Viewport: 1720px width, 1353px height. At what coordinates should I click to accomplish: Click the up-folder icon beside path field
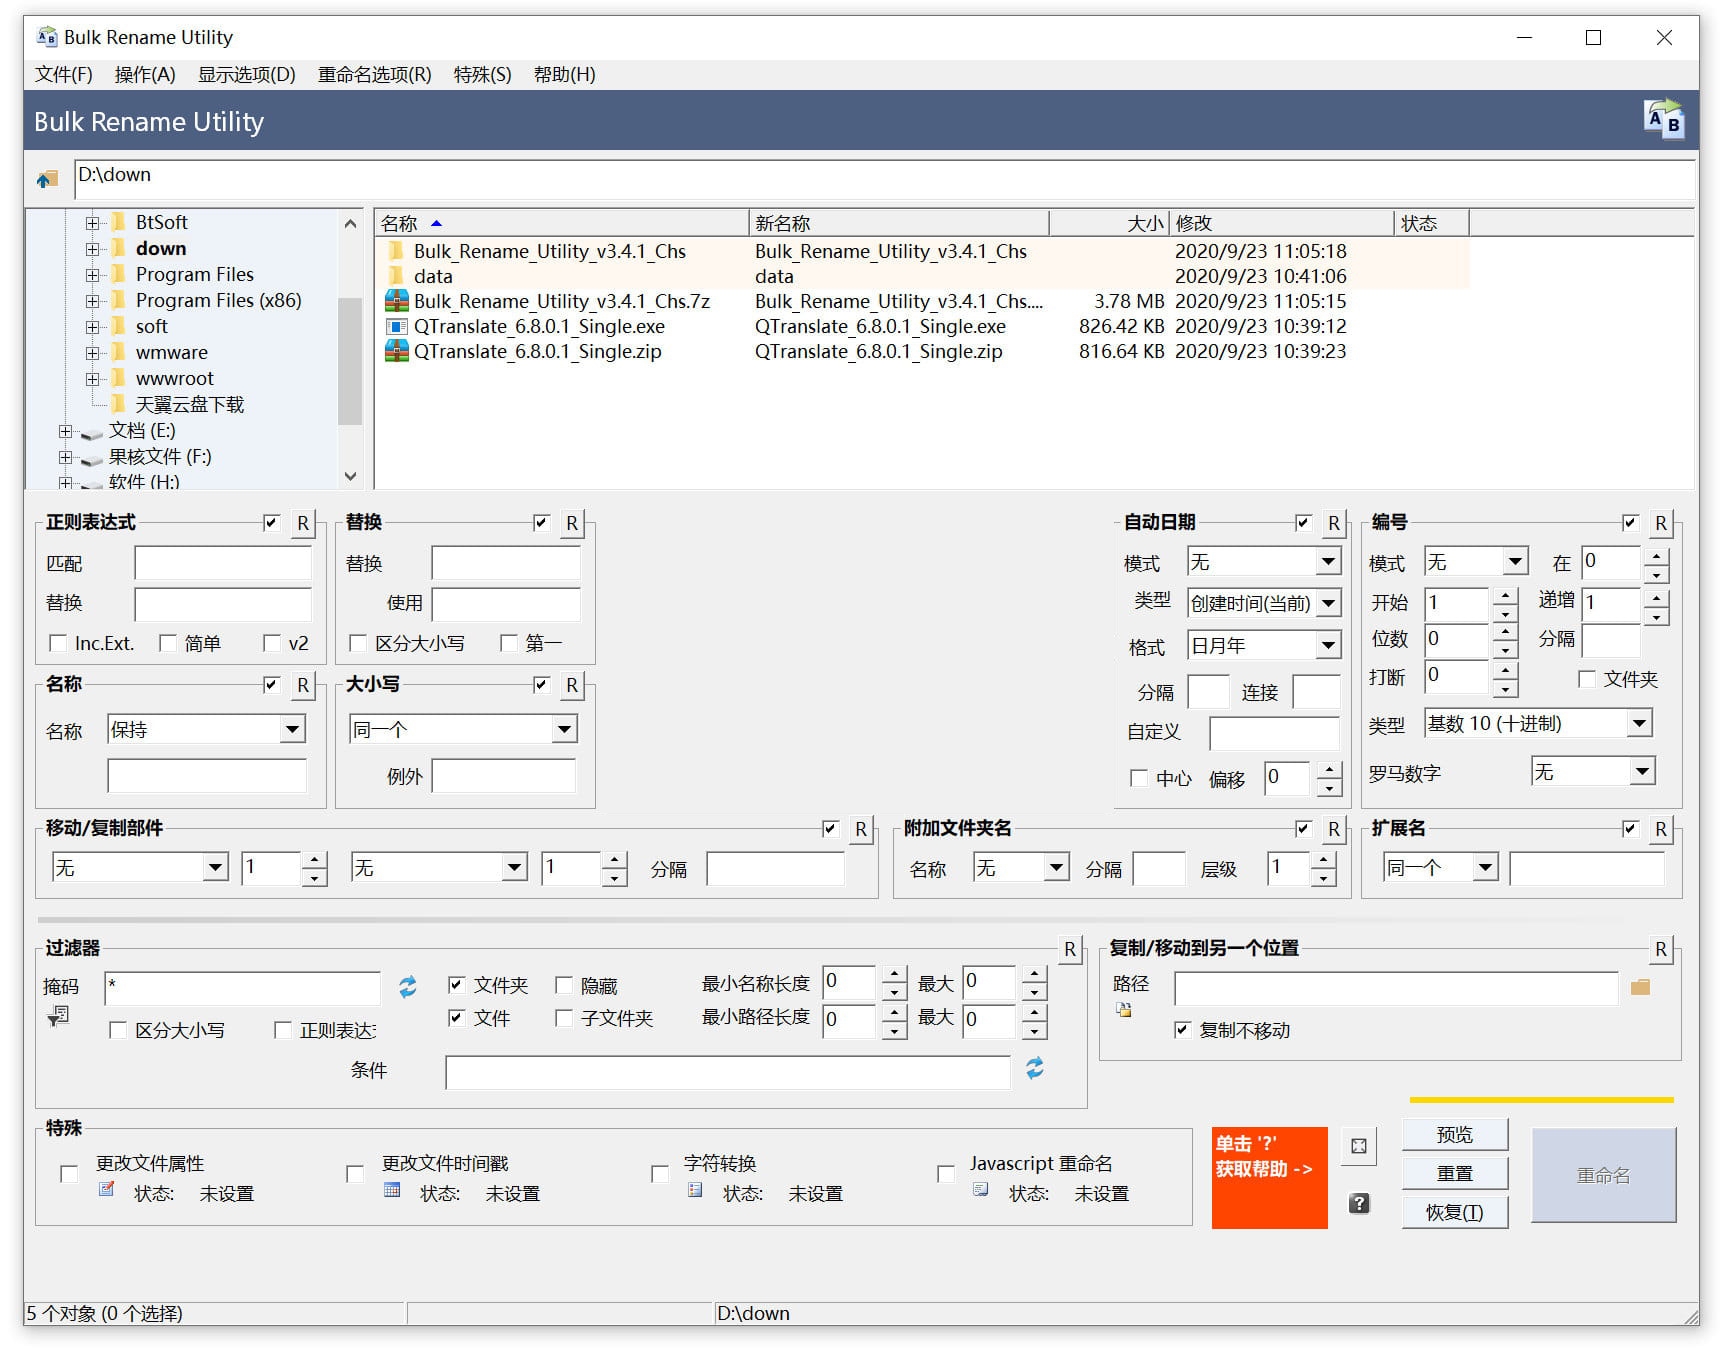[x=47, y=179]
